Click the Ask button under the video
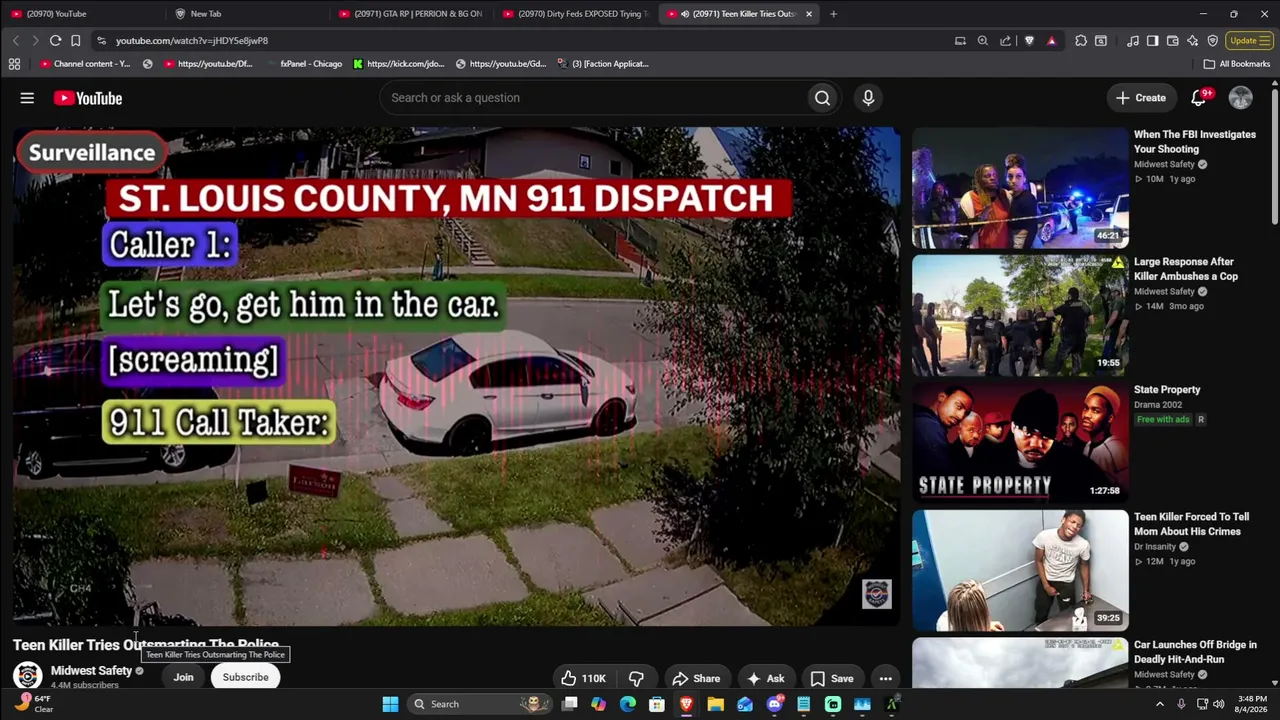This screenshot has height=720, width=1280. click(x=765, y=679)
